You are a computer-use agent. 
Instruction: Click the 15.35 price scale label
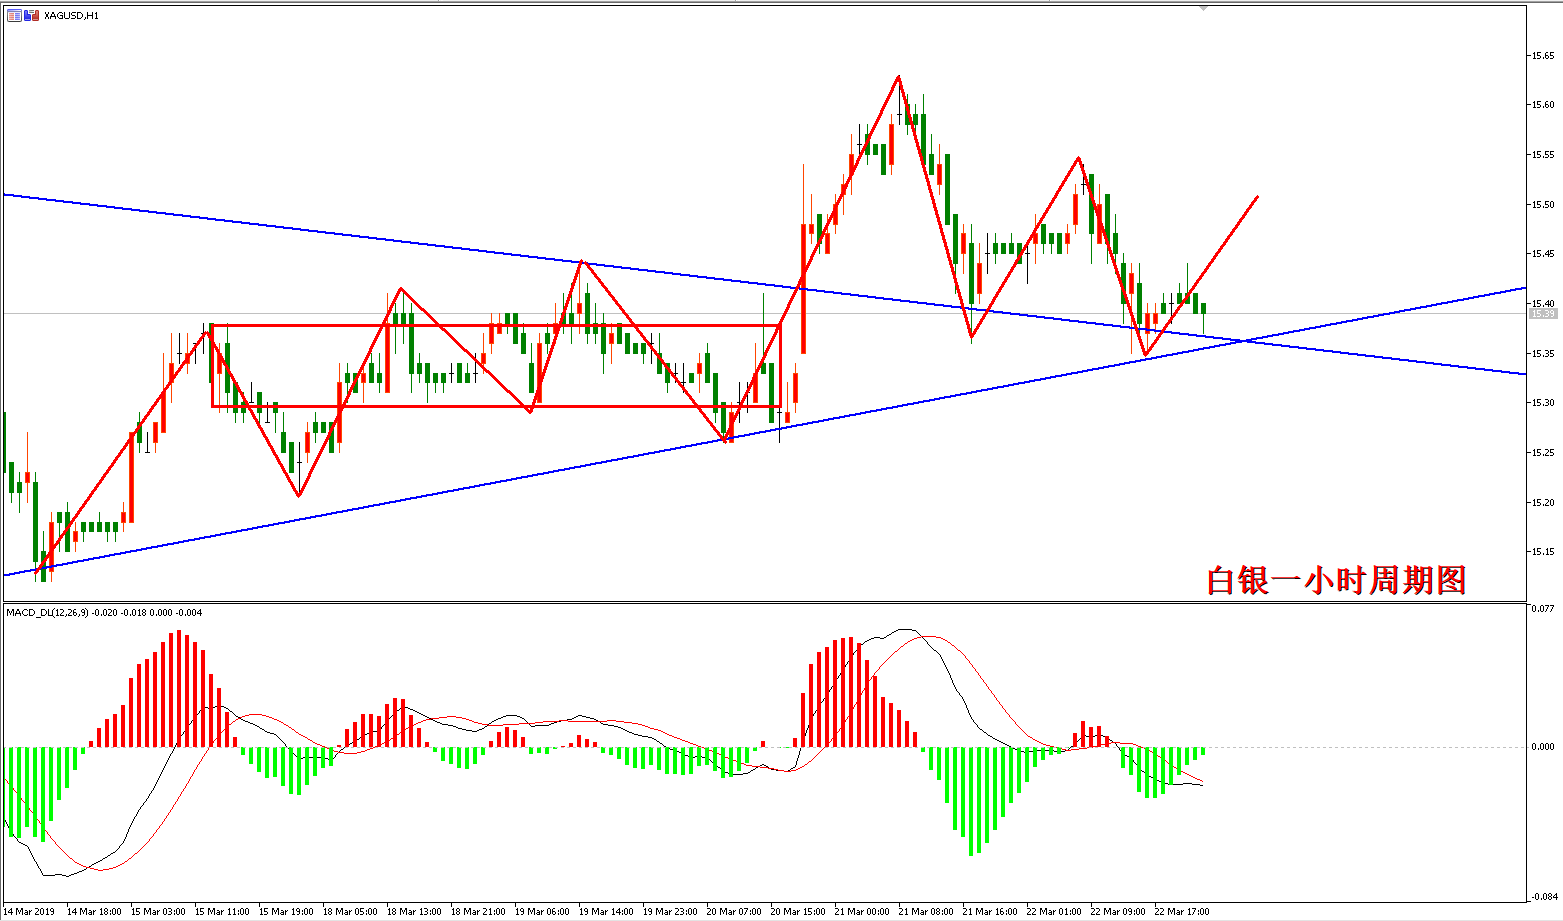pyautogui.click(x=1543, y=354)
